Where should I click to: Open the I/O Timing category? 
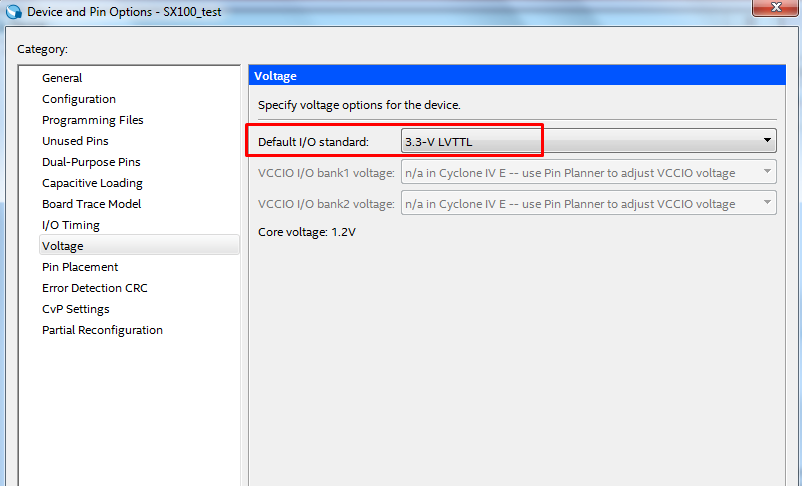click(x=71, y=225)
